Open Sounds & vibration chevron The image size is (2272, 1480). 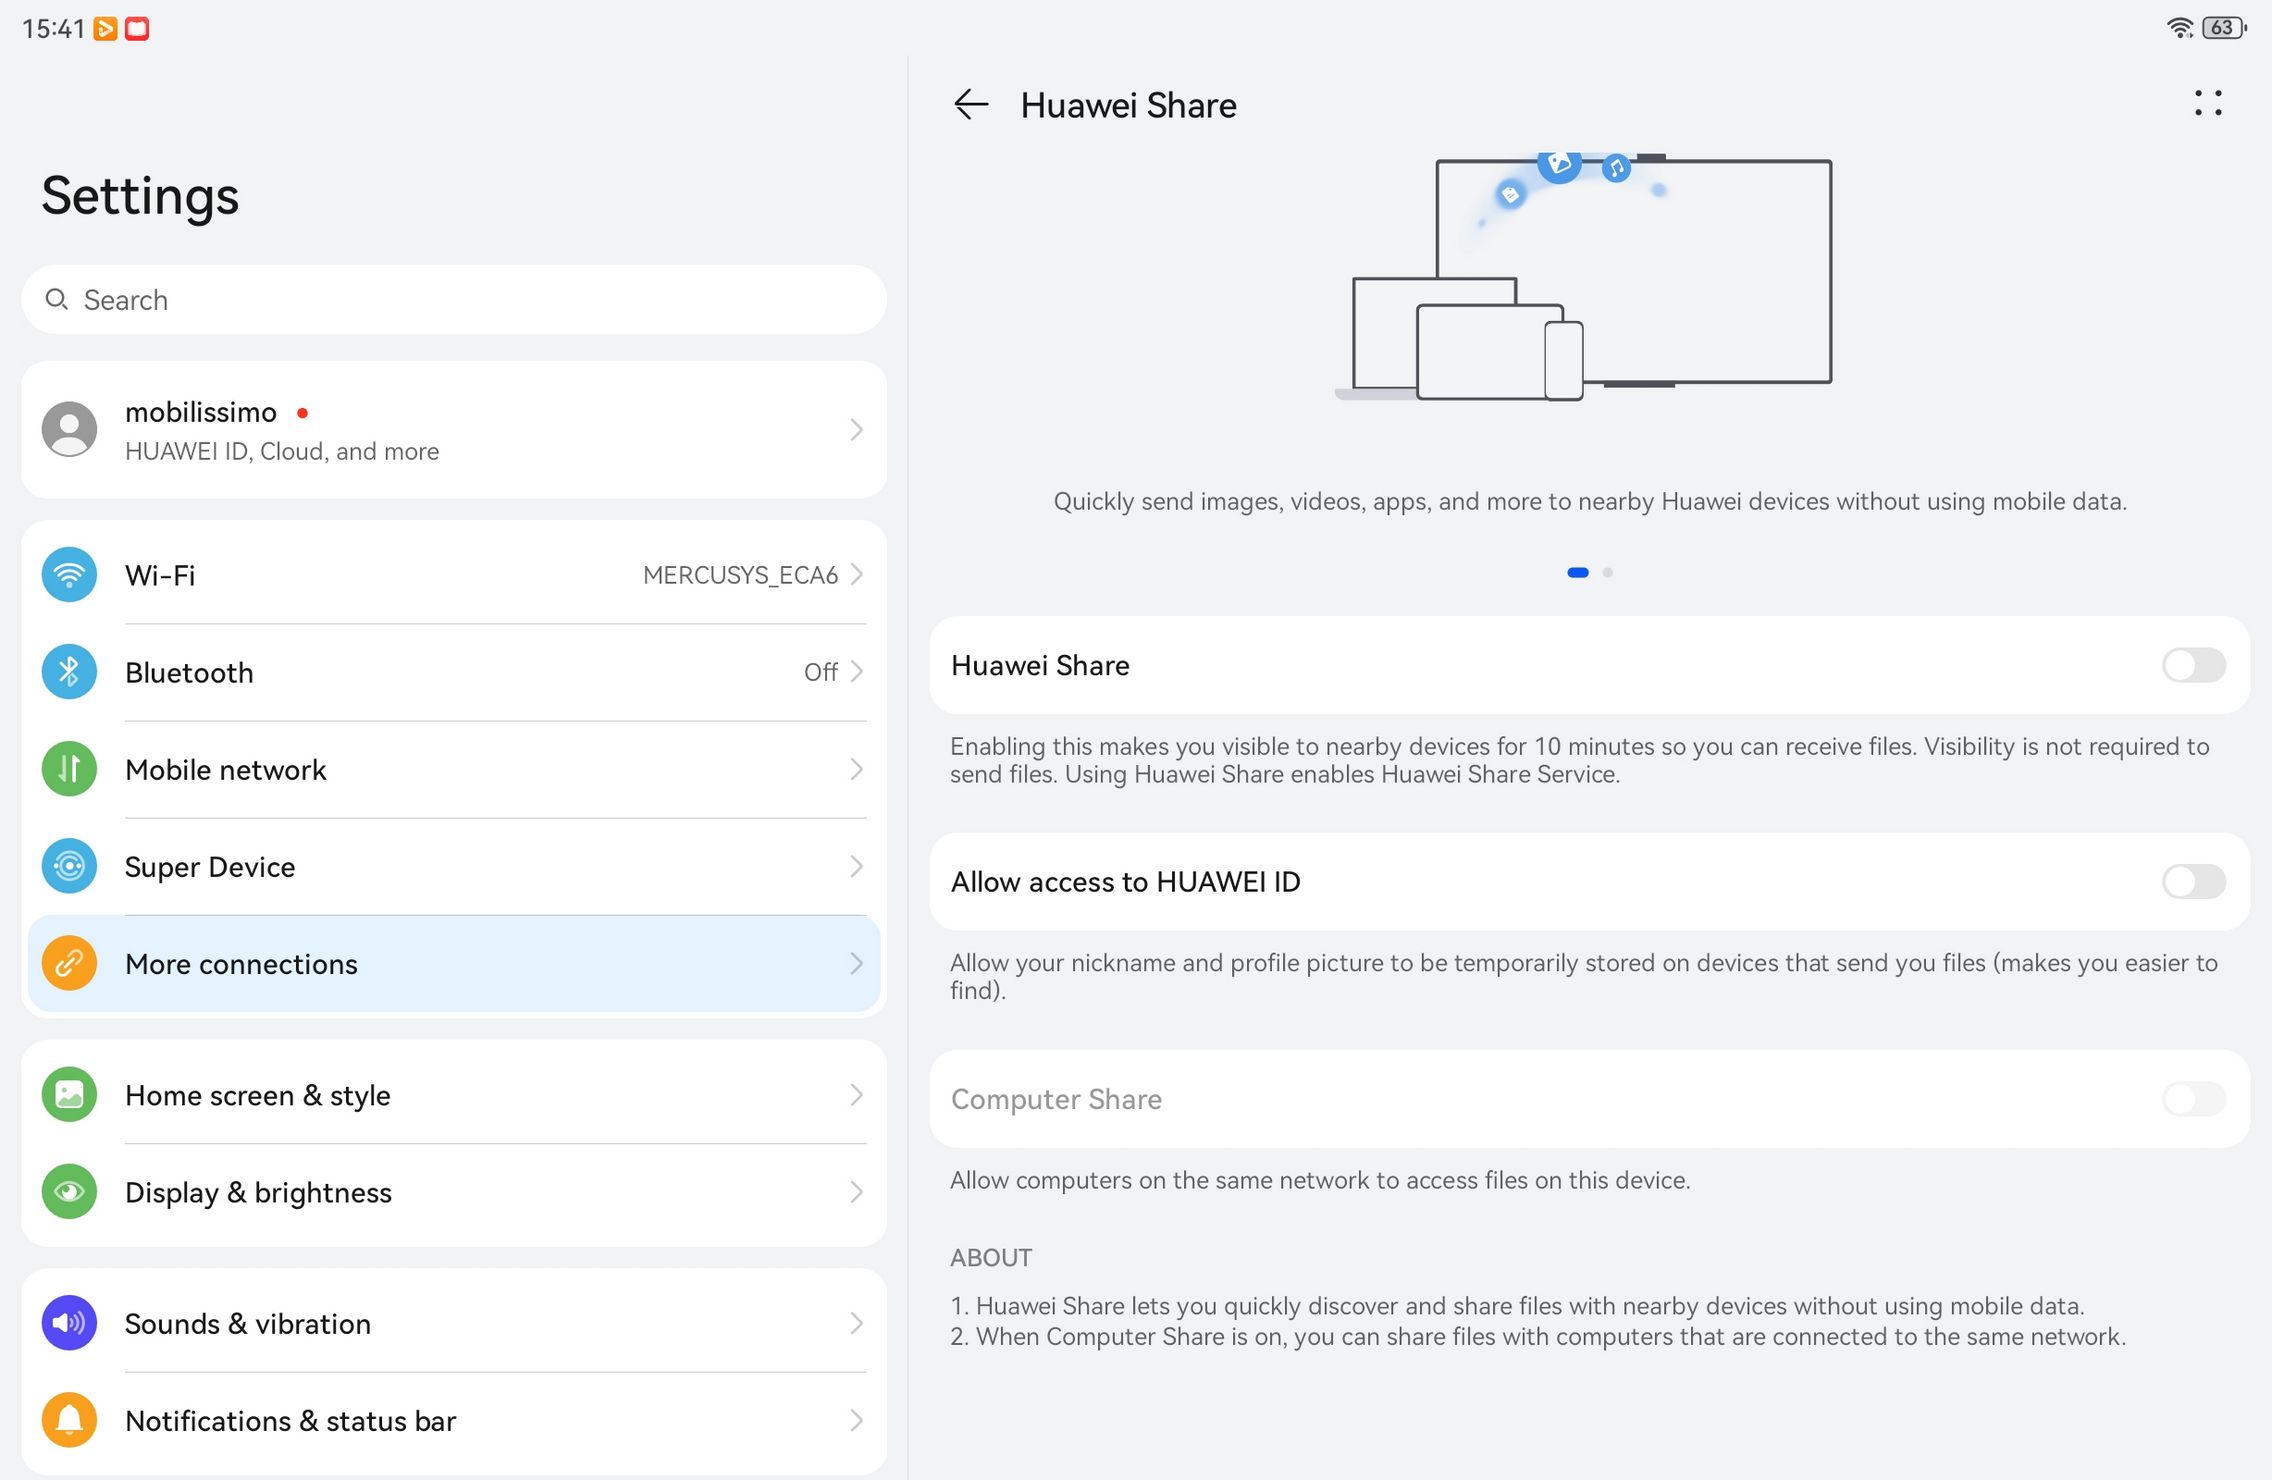[x=856, y=1323]
